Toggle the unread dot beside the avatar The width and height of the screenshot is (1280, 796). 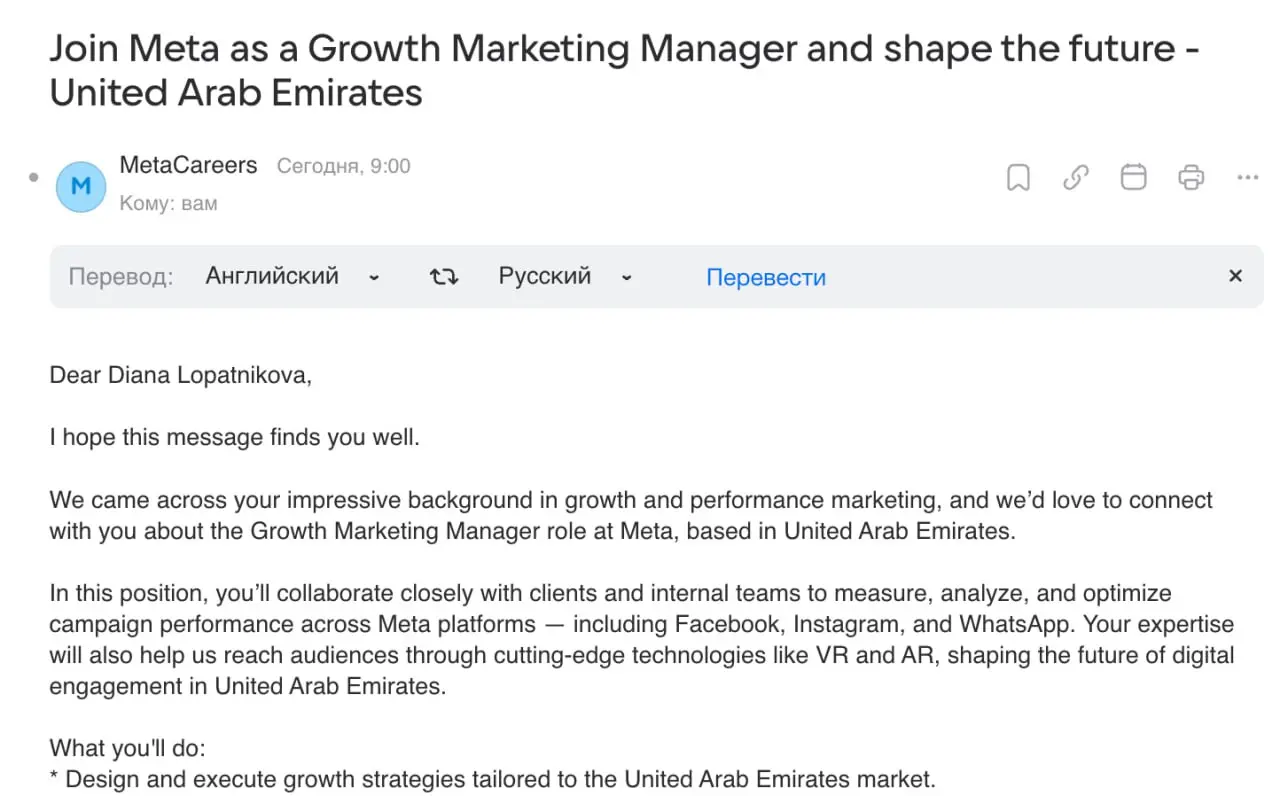(x=34, y=178)
